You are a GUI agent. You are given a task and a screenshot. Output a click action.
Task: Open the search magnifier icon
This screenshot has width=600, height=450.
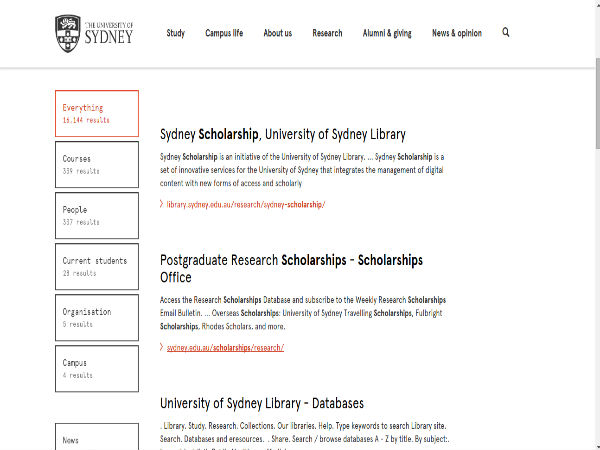tap(505, 33)
